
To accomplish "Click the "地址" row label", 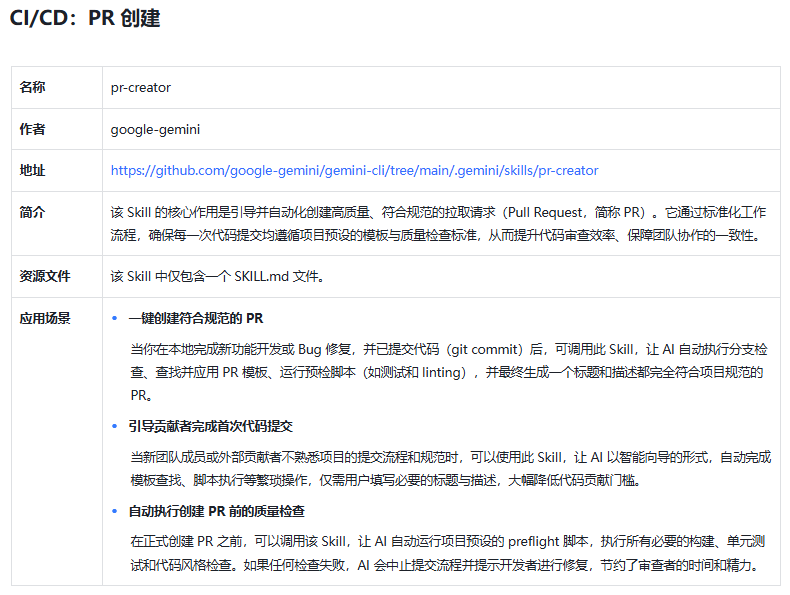I will (32, 171).
